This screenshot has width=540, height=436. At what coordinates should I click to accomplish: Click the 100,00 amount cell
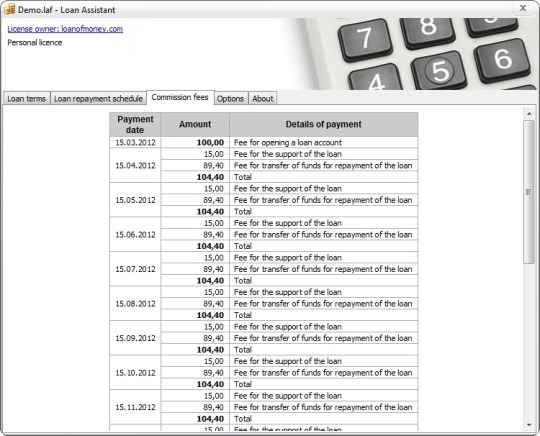195,143
